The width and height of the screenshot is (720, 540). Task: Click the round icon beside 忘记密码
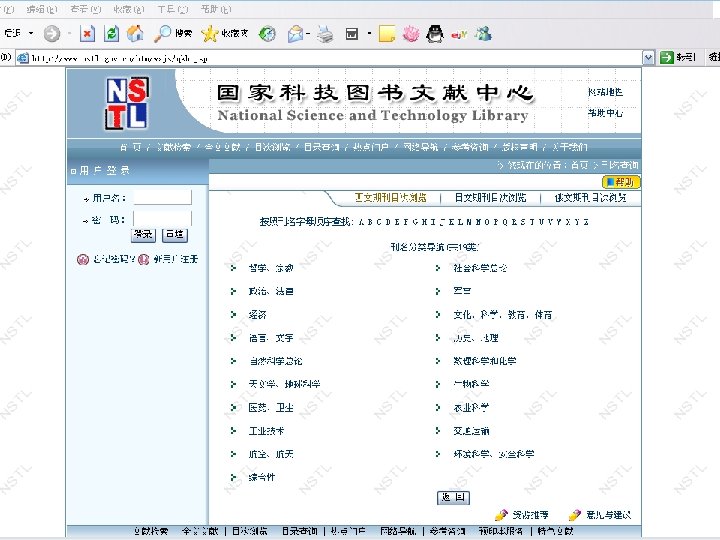(83, 259)
